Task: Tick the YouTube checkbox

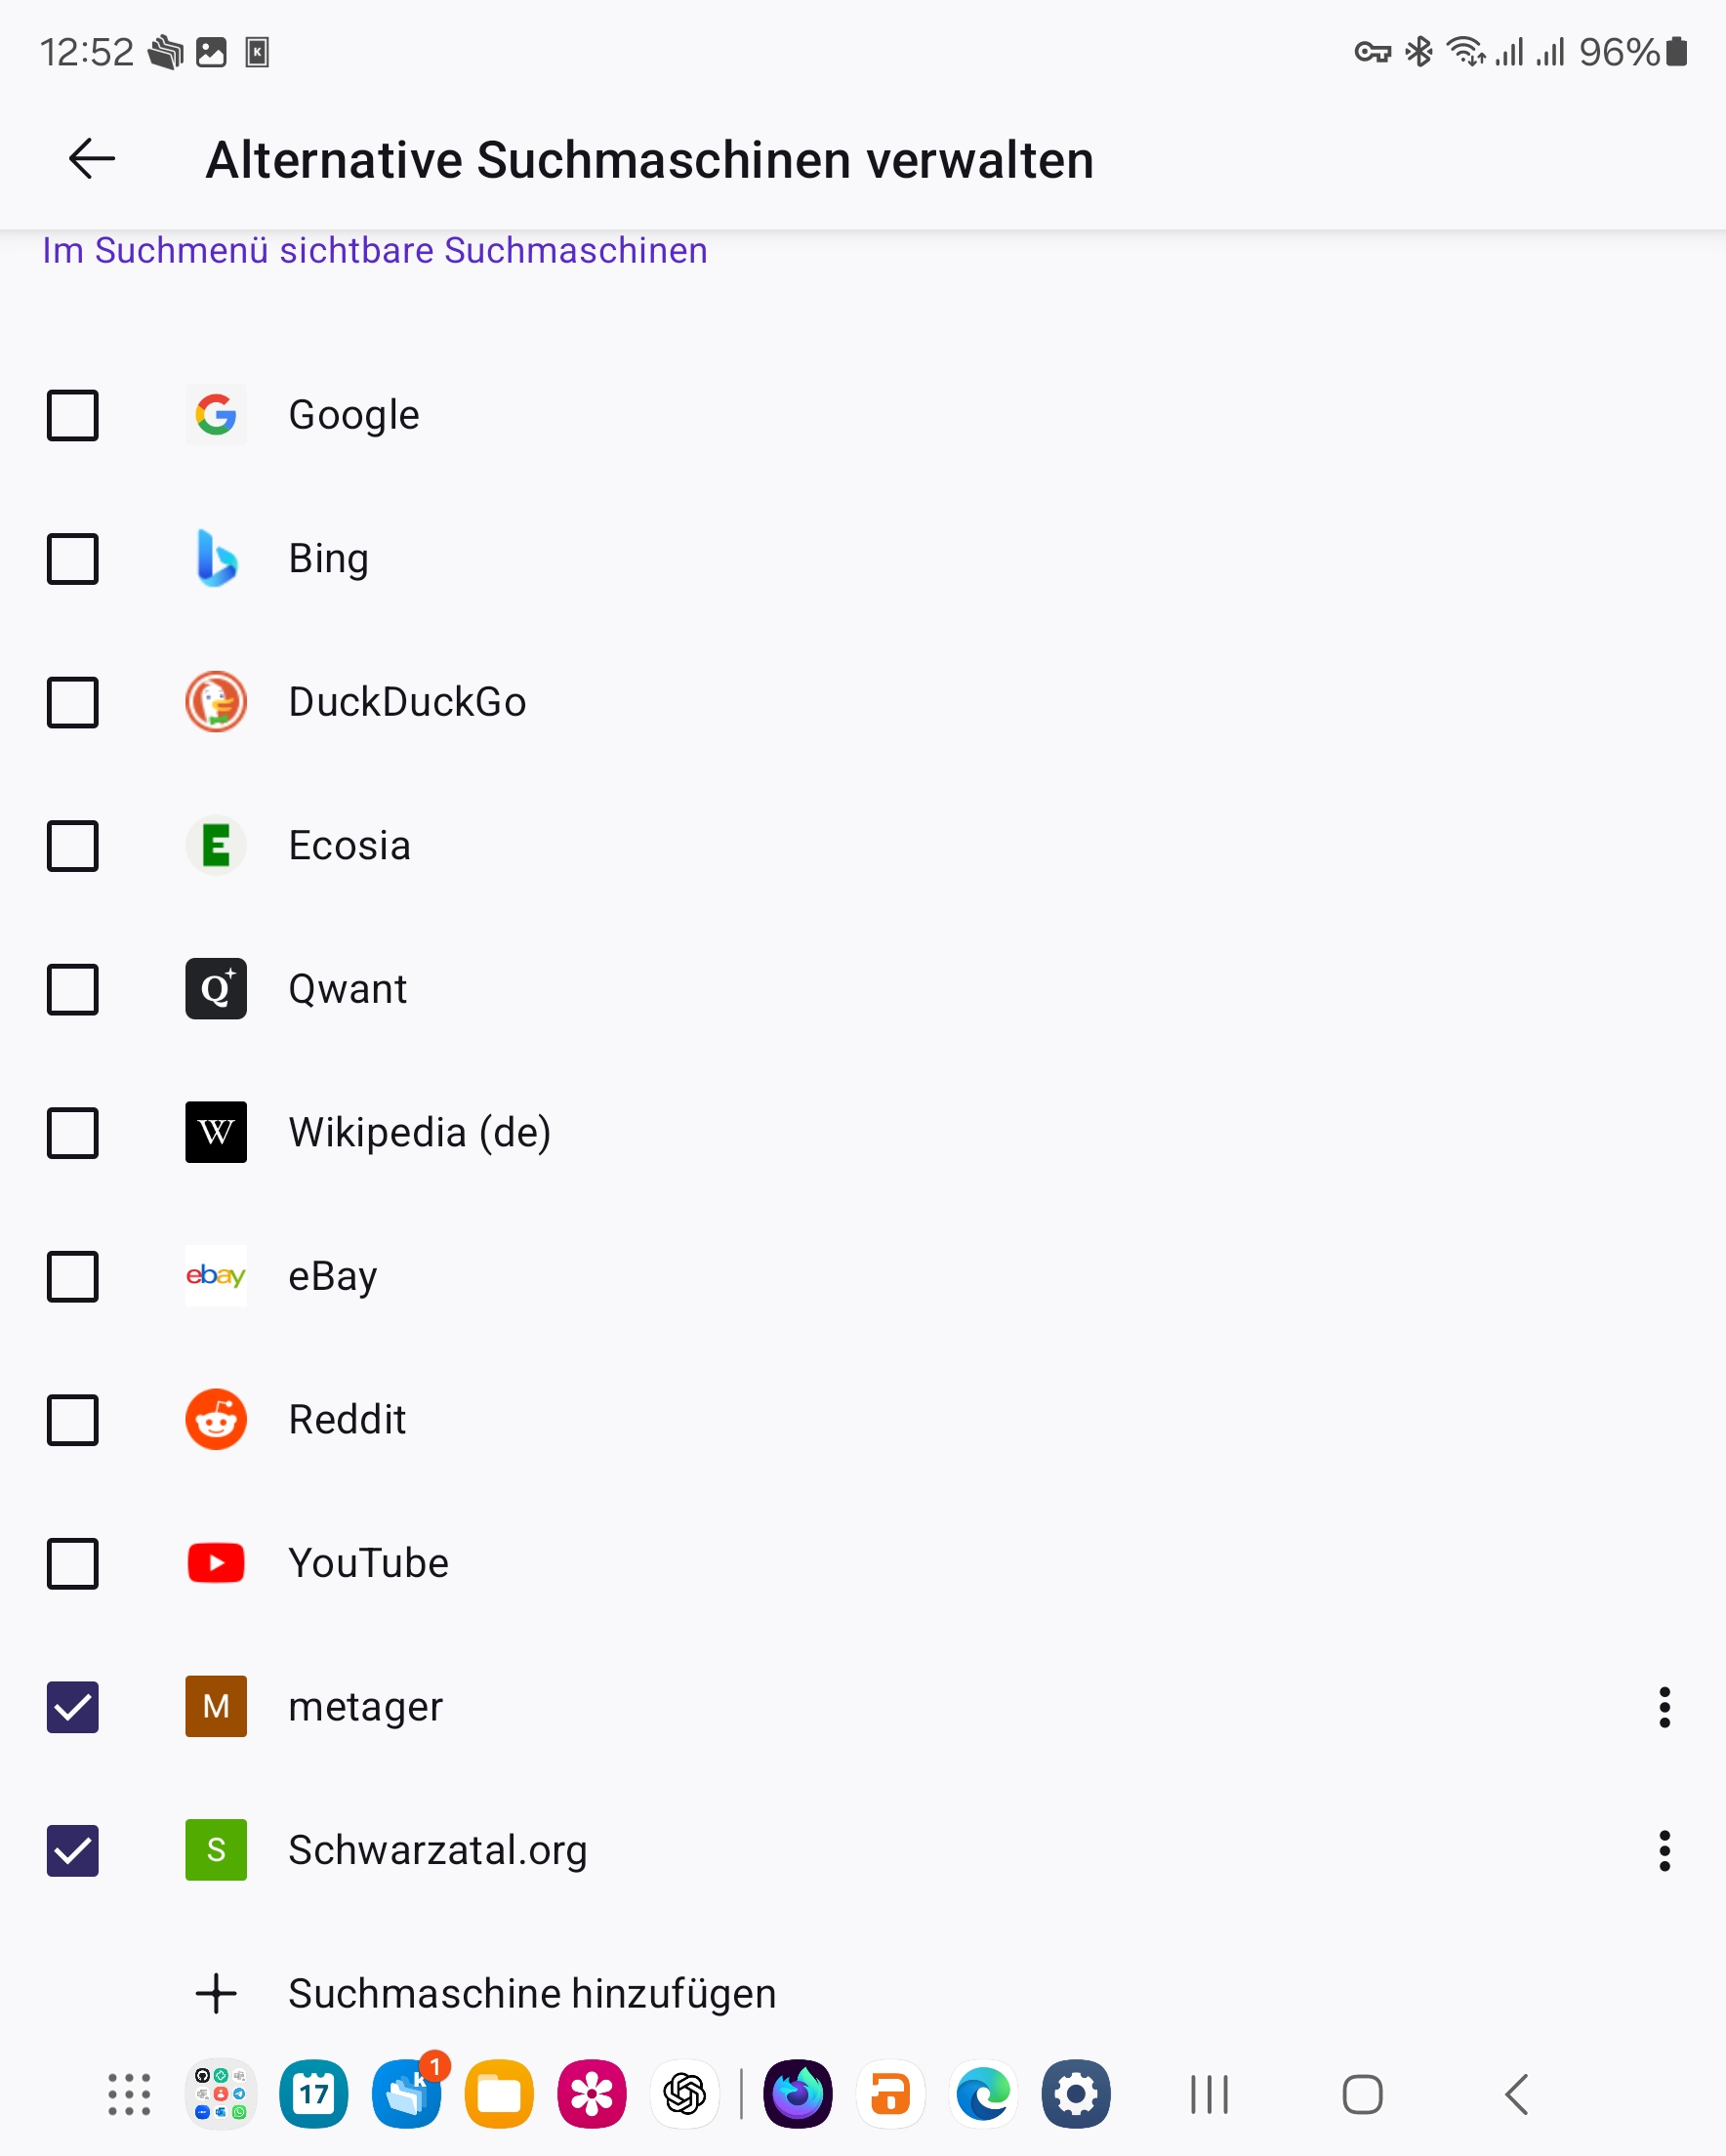Action: (73, 1563)
